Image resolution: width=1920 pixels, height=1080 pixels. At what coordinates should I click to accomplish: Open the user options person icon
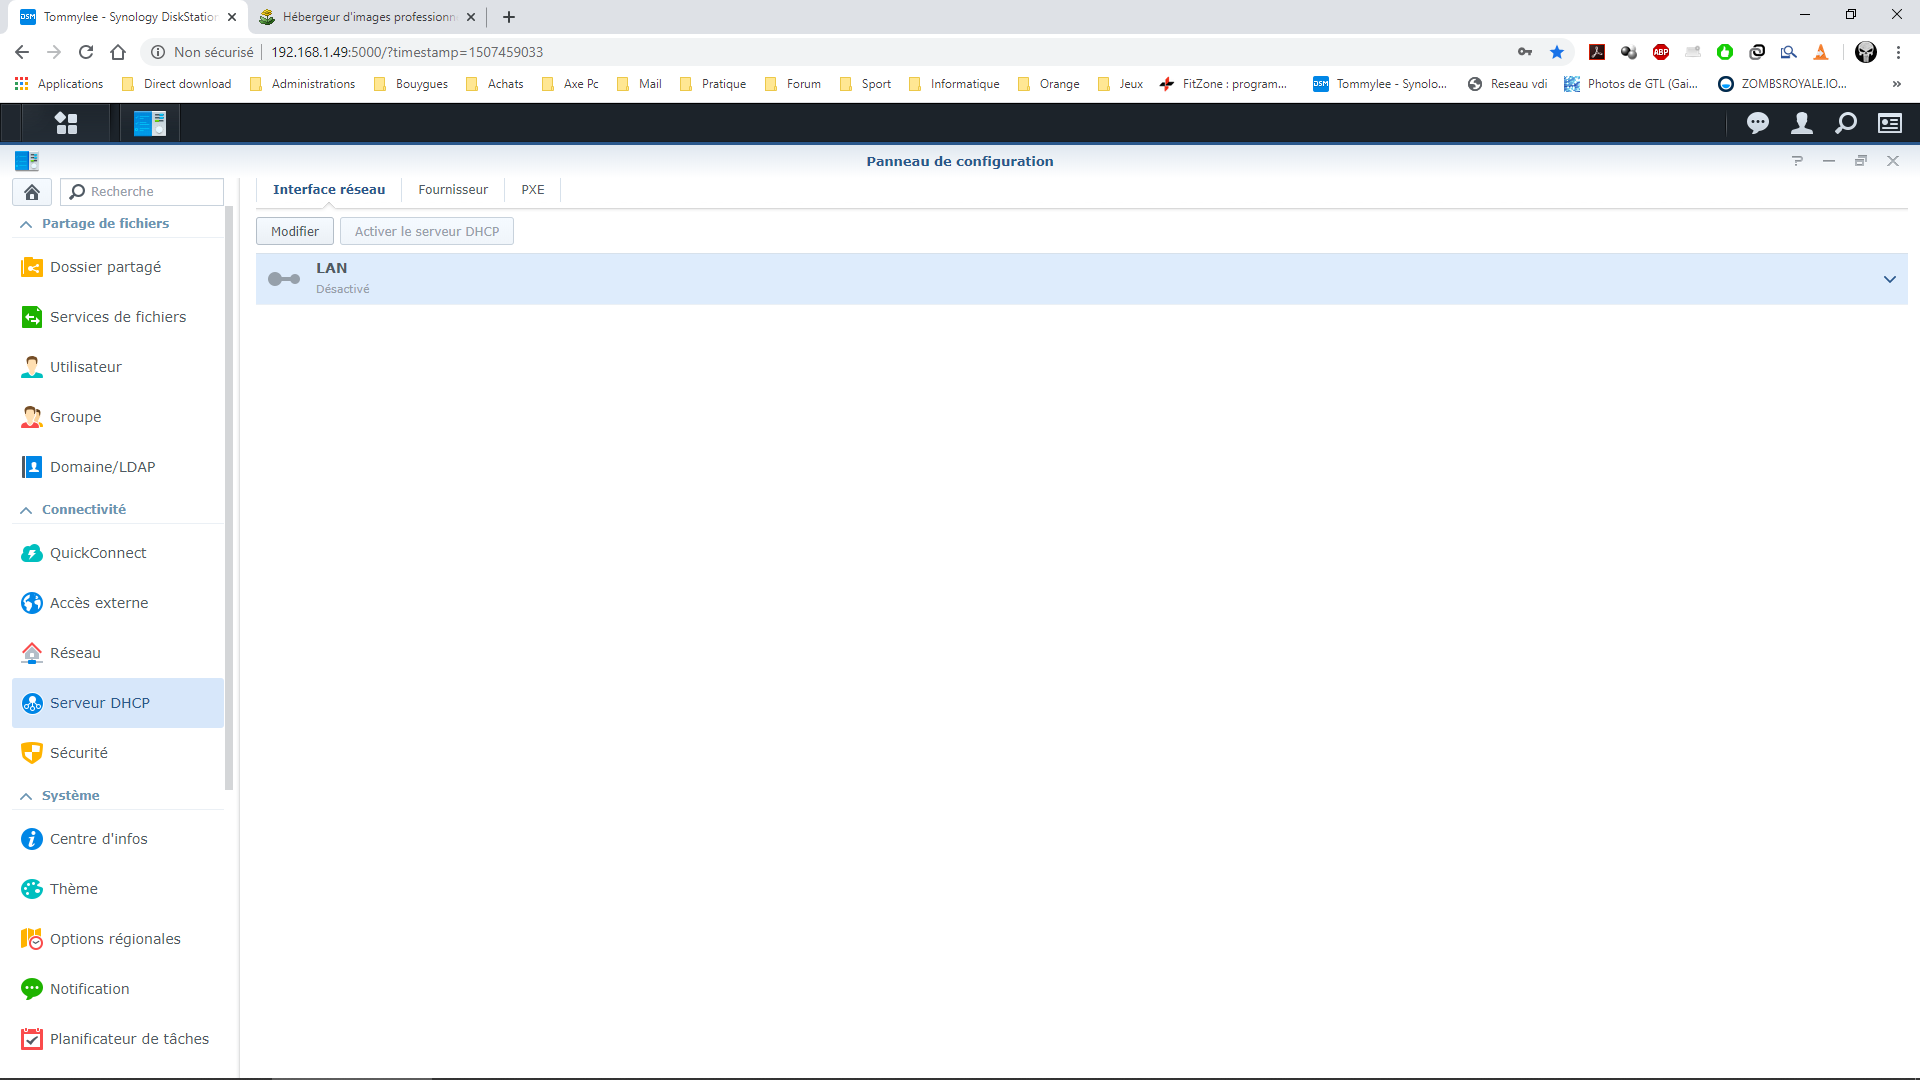coord(1801,123)
